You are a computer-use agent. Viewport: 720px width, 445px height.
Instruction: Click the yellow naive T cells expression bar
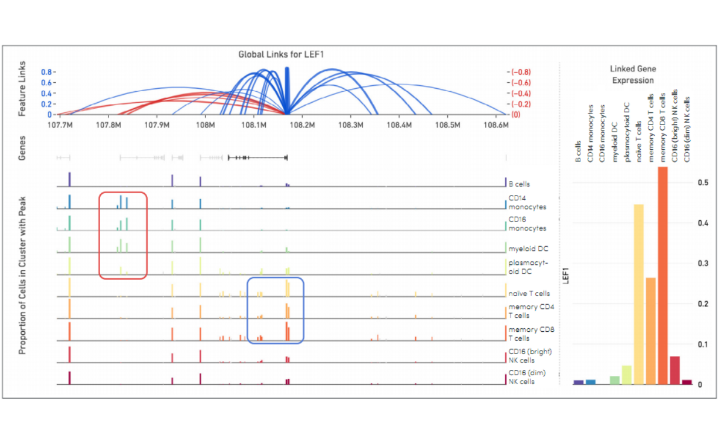[638, 295]
